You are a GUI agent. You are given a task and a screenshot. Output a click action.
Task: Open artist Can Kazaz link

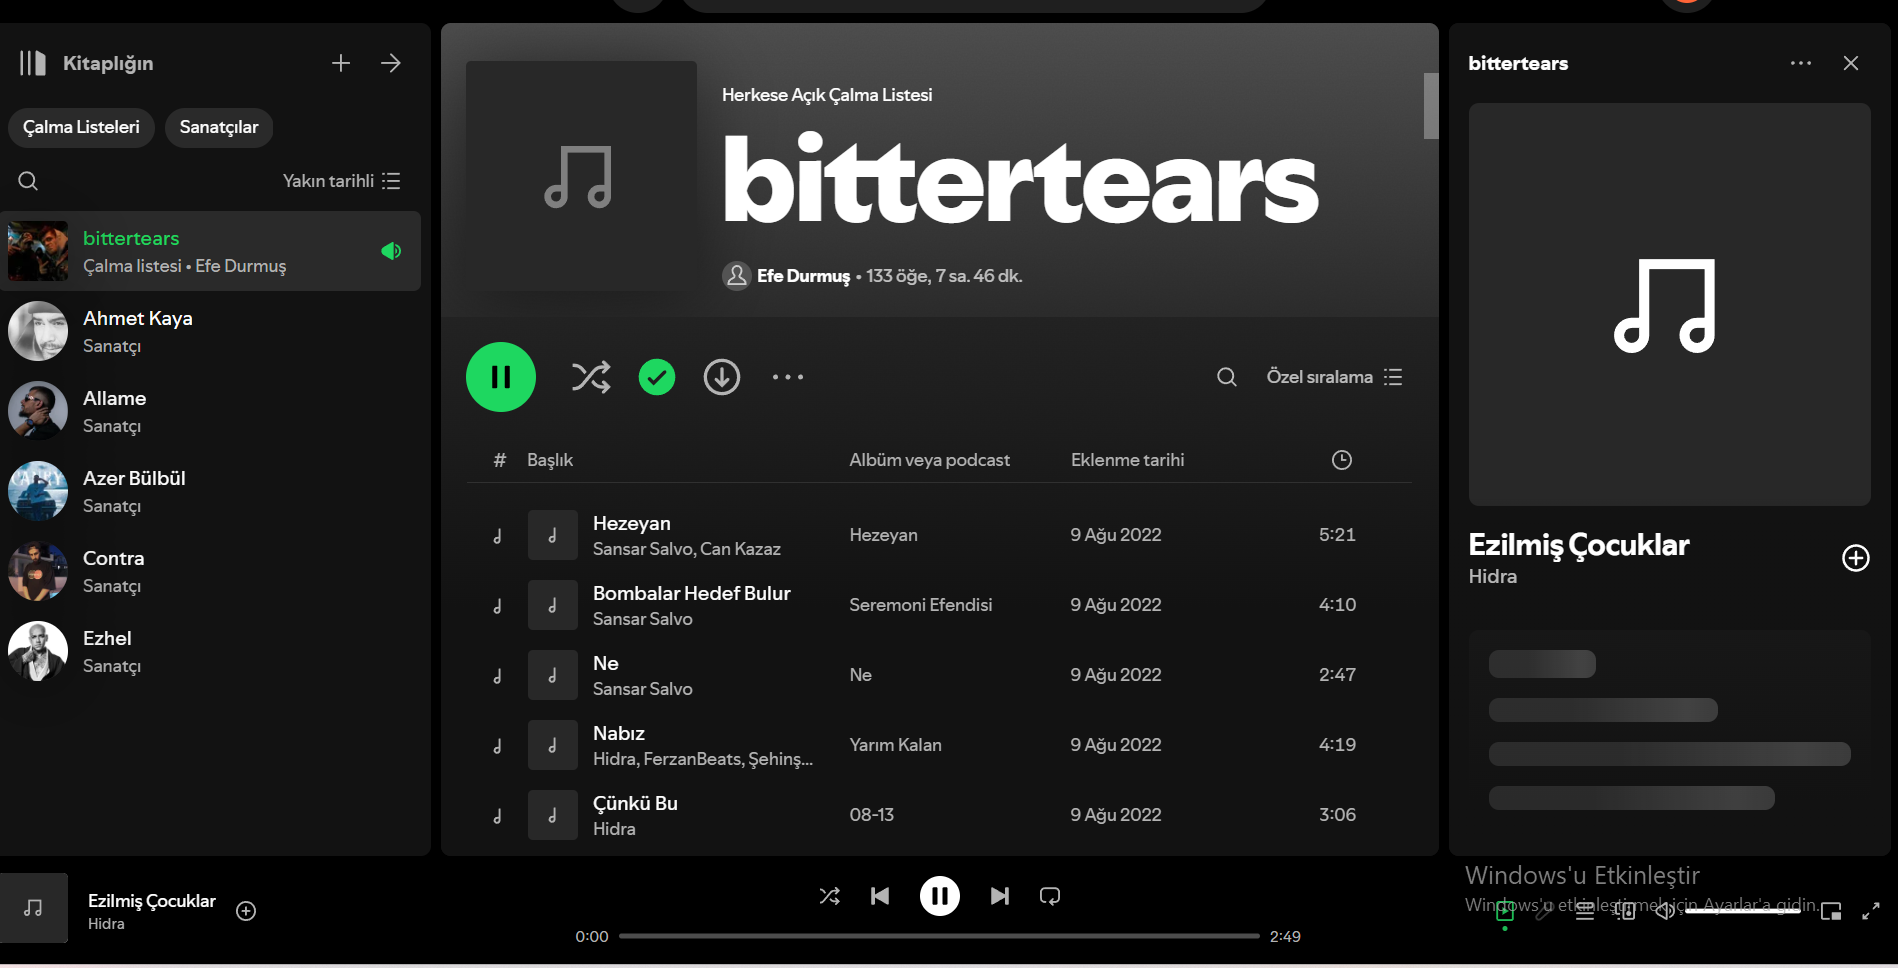741,549
